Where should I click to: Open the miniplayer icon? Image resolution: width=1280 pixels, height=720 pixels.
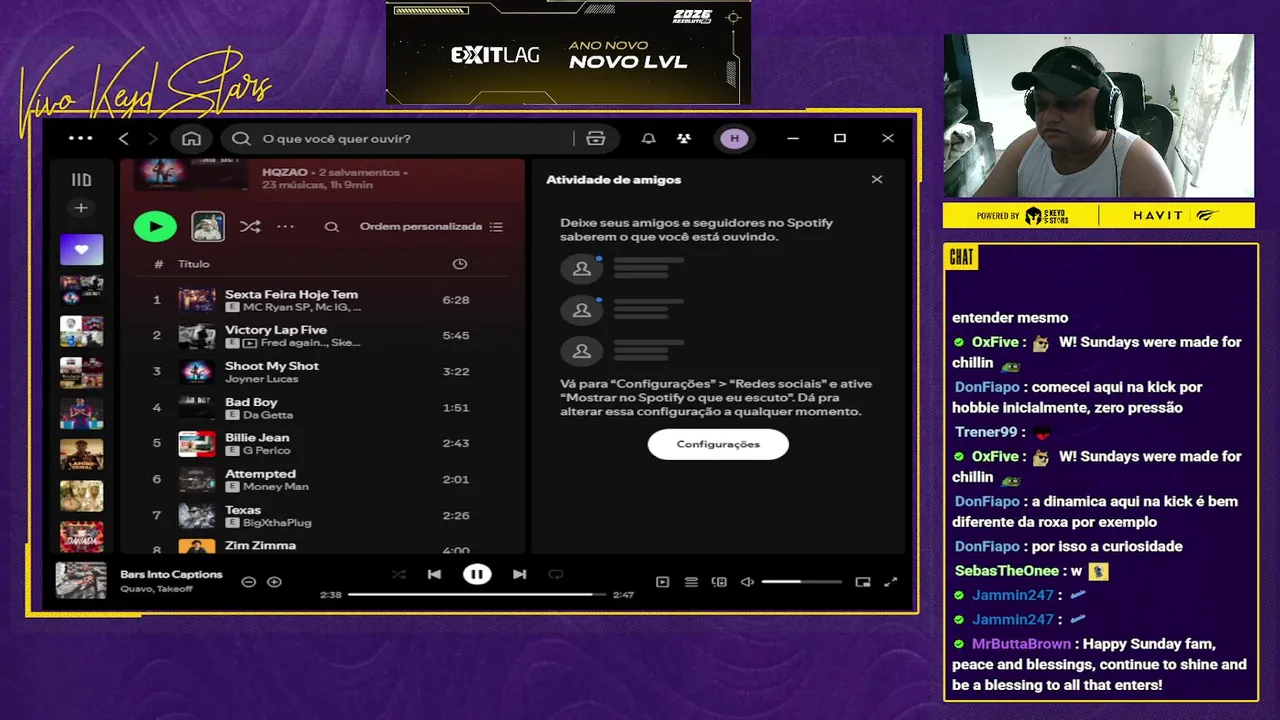pyautogui.click(x=863, y=582)
